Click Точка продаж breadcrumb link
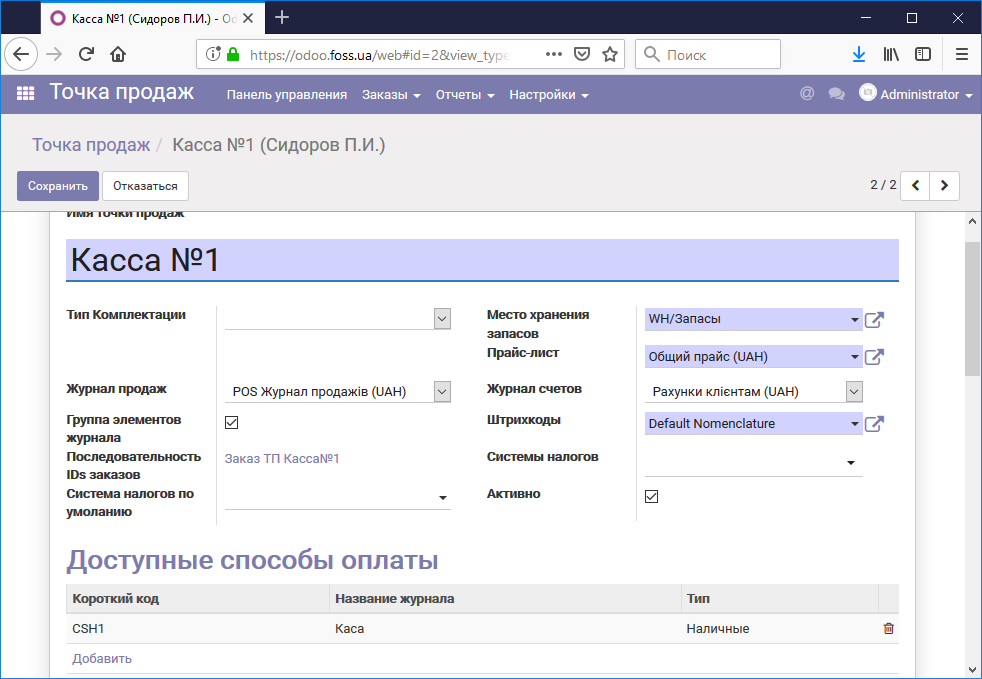Image resolution: width=982 pixels, height=679 pixels. coord(91,145)
